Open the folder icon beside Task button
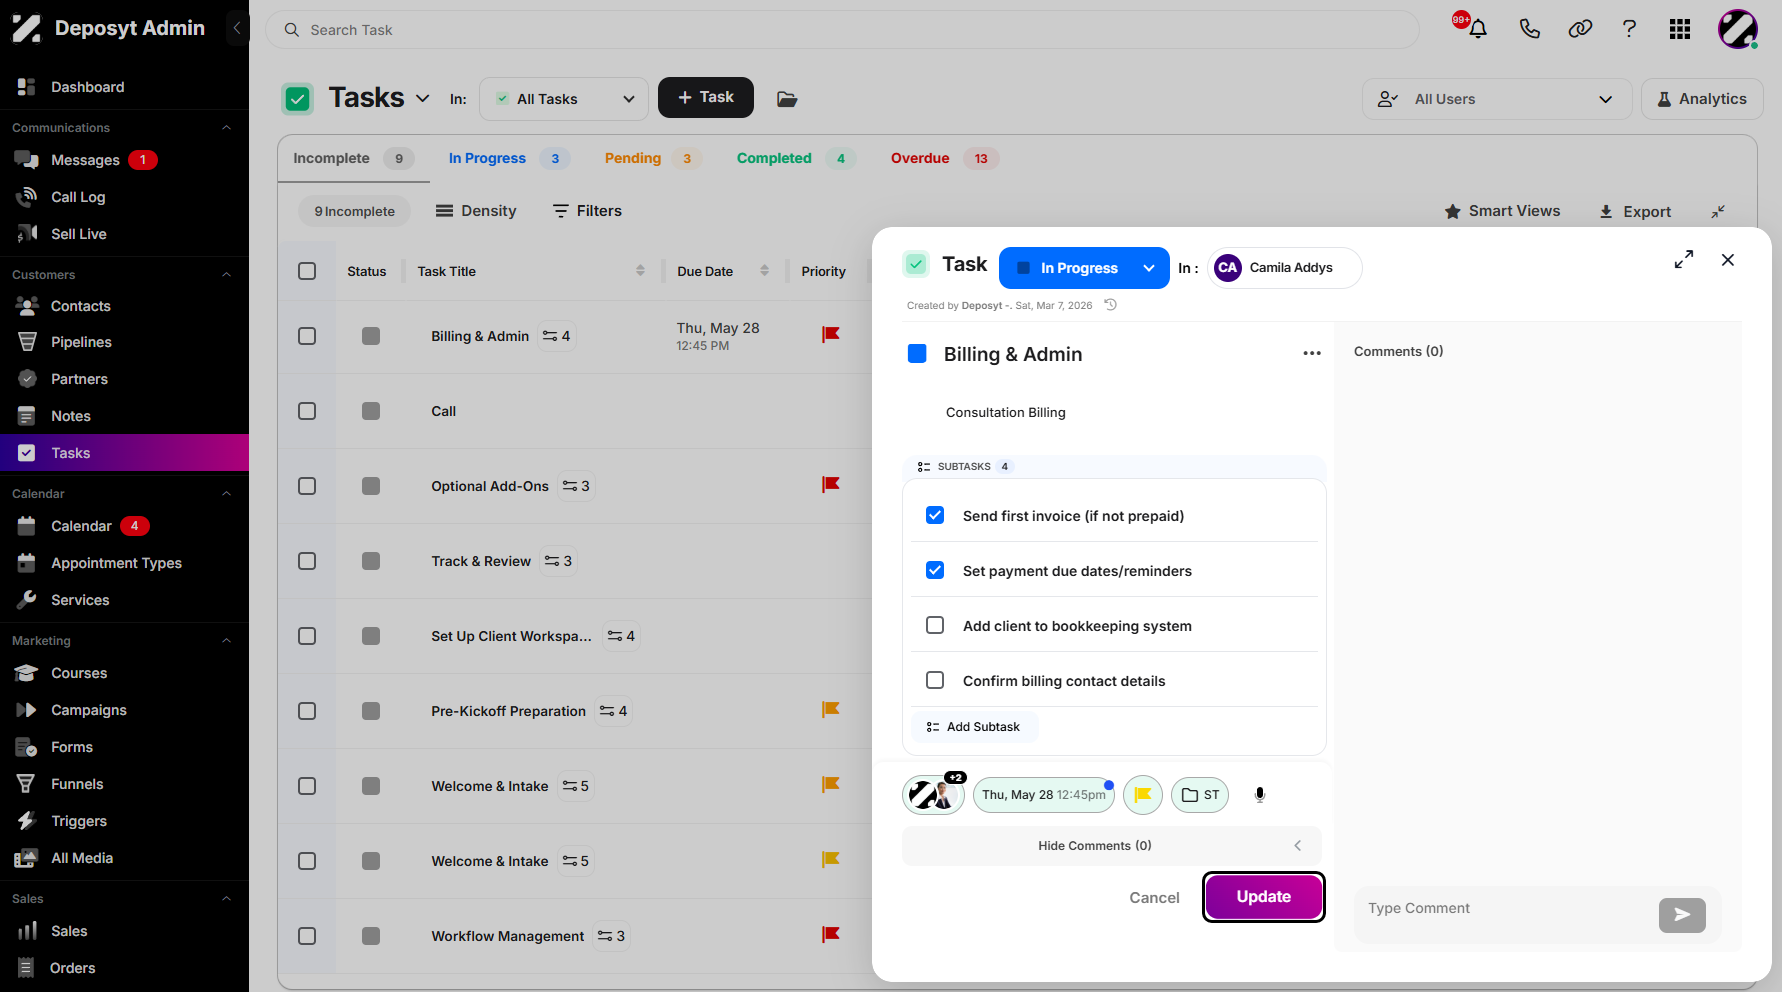Screen dimensions: 1782x992 click(x=787, y=99)
